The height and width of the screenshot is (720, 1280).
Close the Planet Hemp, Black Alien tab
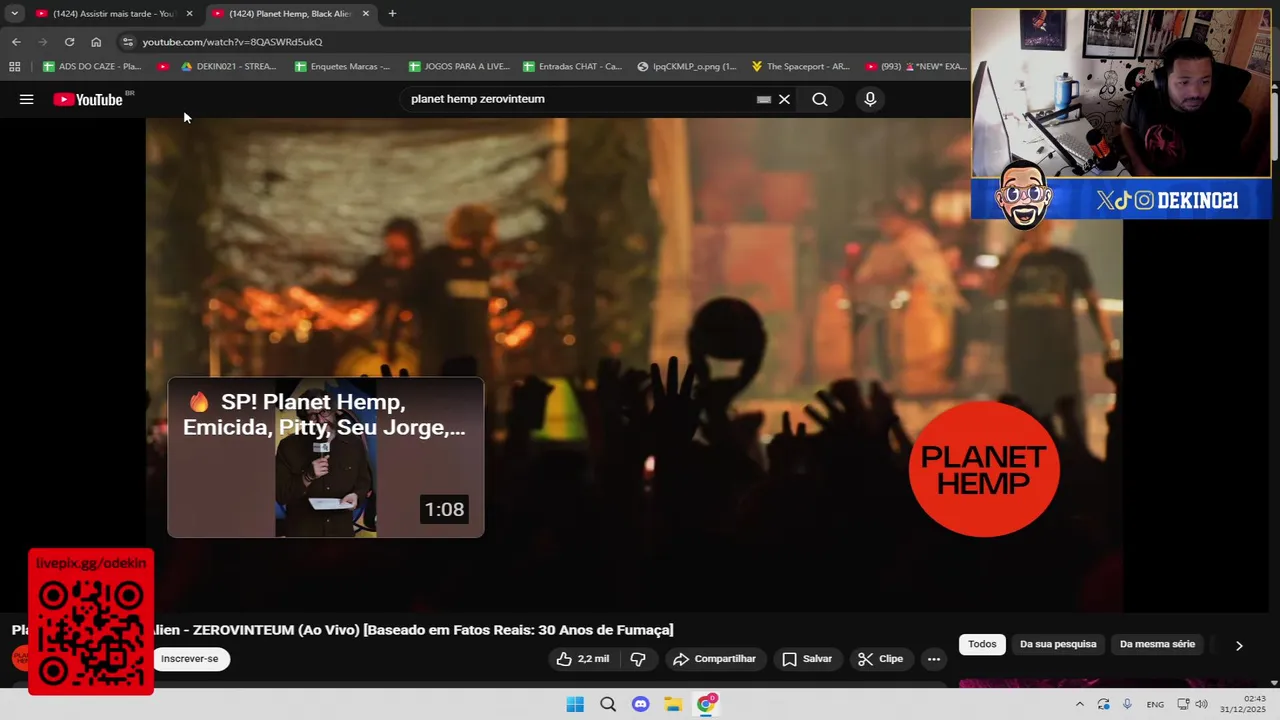click(x=365, y=14)
